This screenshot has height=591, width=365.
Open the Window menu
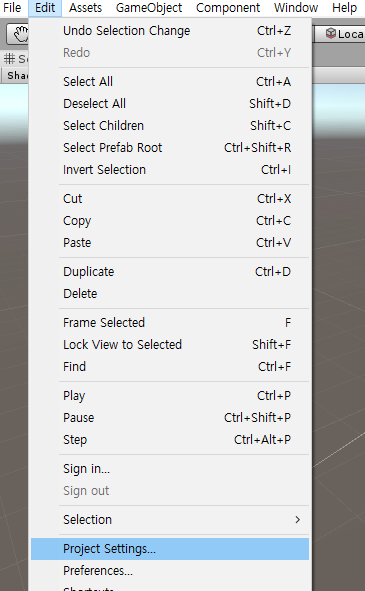pos(296,8)
